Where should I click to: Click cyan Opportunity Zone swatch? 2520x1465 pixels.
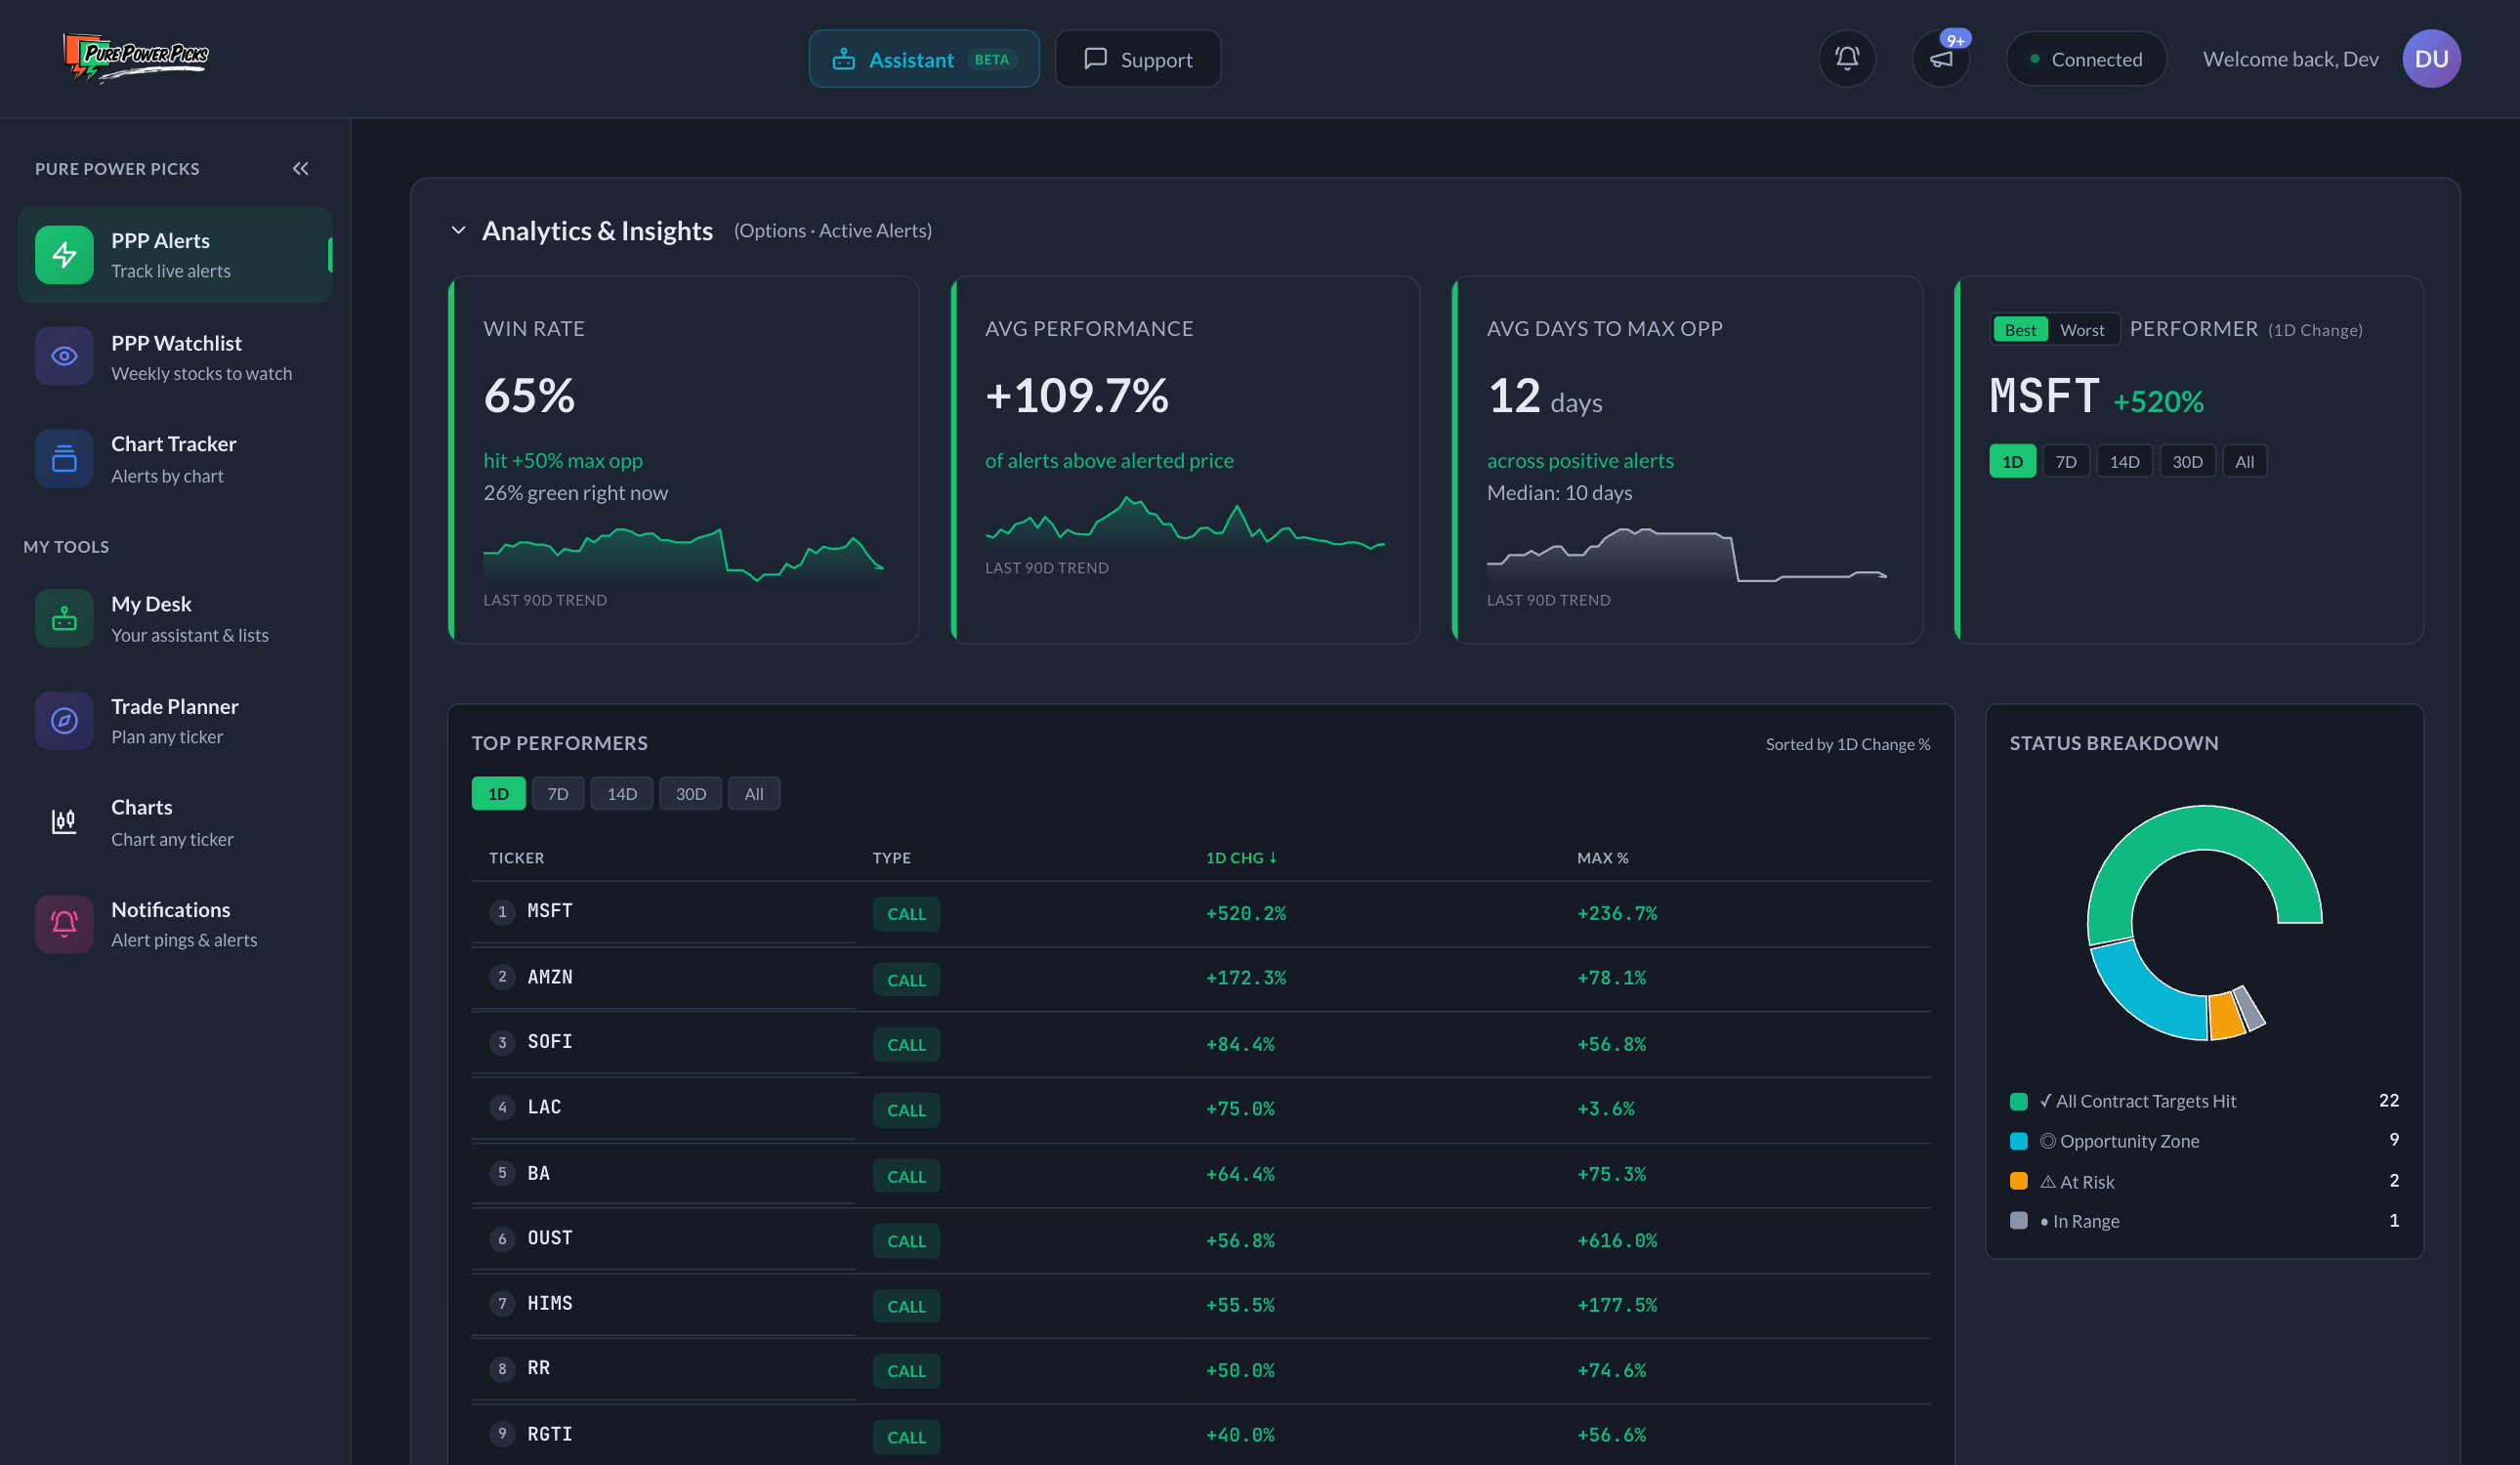coord(2018,1141)
